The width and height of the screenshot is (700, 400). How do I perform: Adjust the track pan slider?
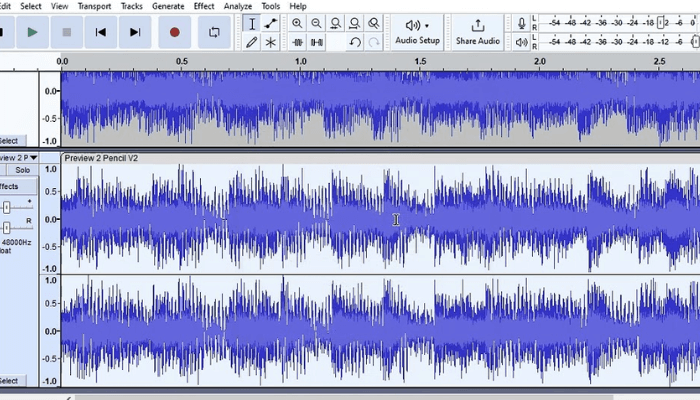[7, 227]
